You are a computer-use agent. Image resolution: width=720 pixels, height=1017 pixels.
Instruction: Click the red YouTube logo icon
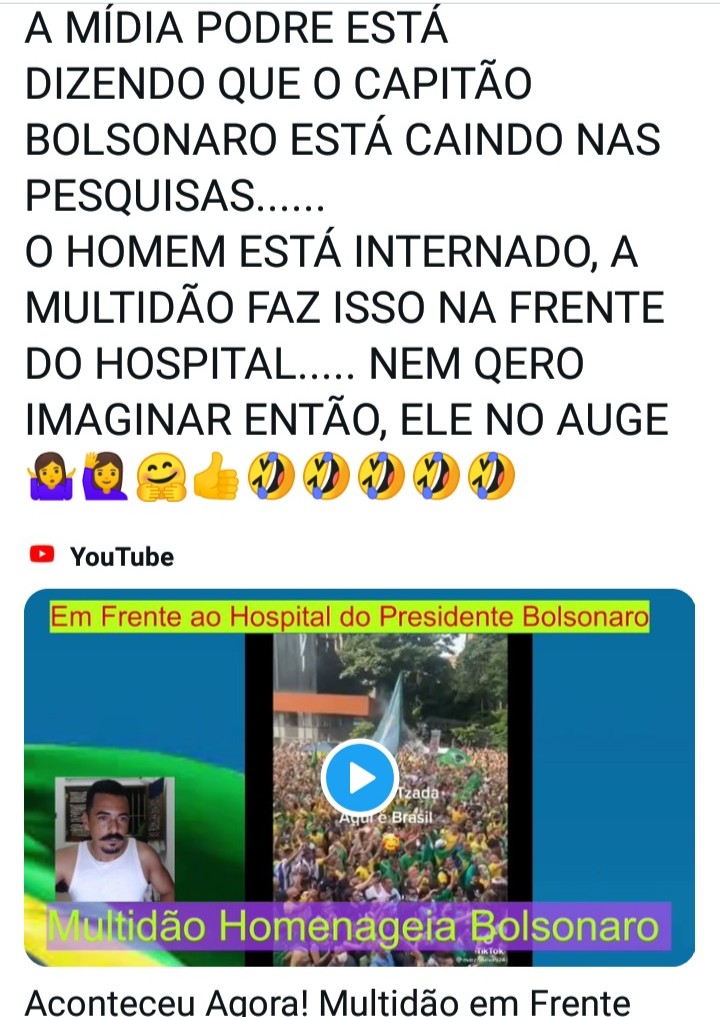42,555
